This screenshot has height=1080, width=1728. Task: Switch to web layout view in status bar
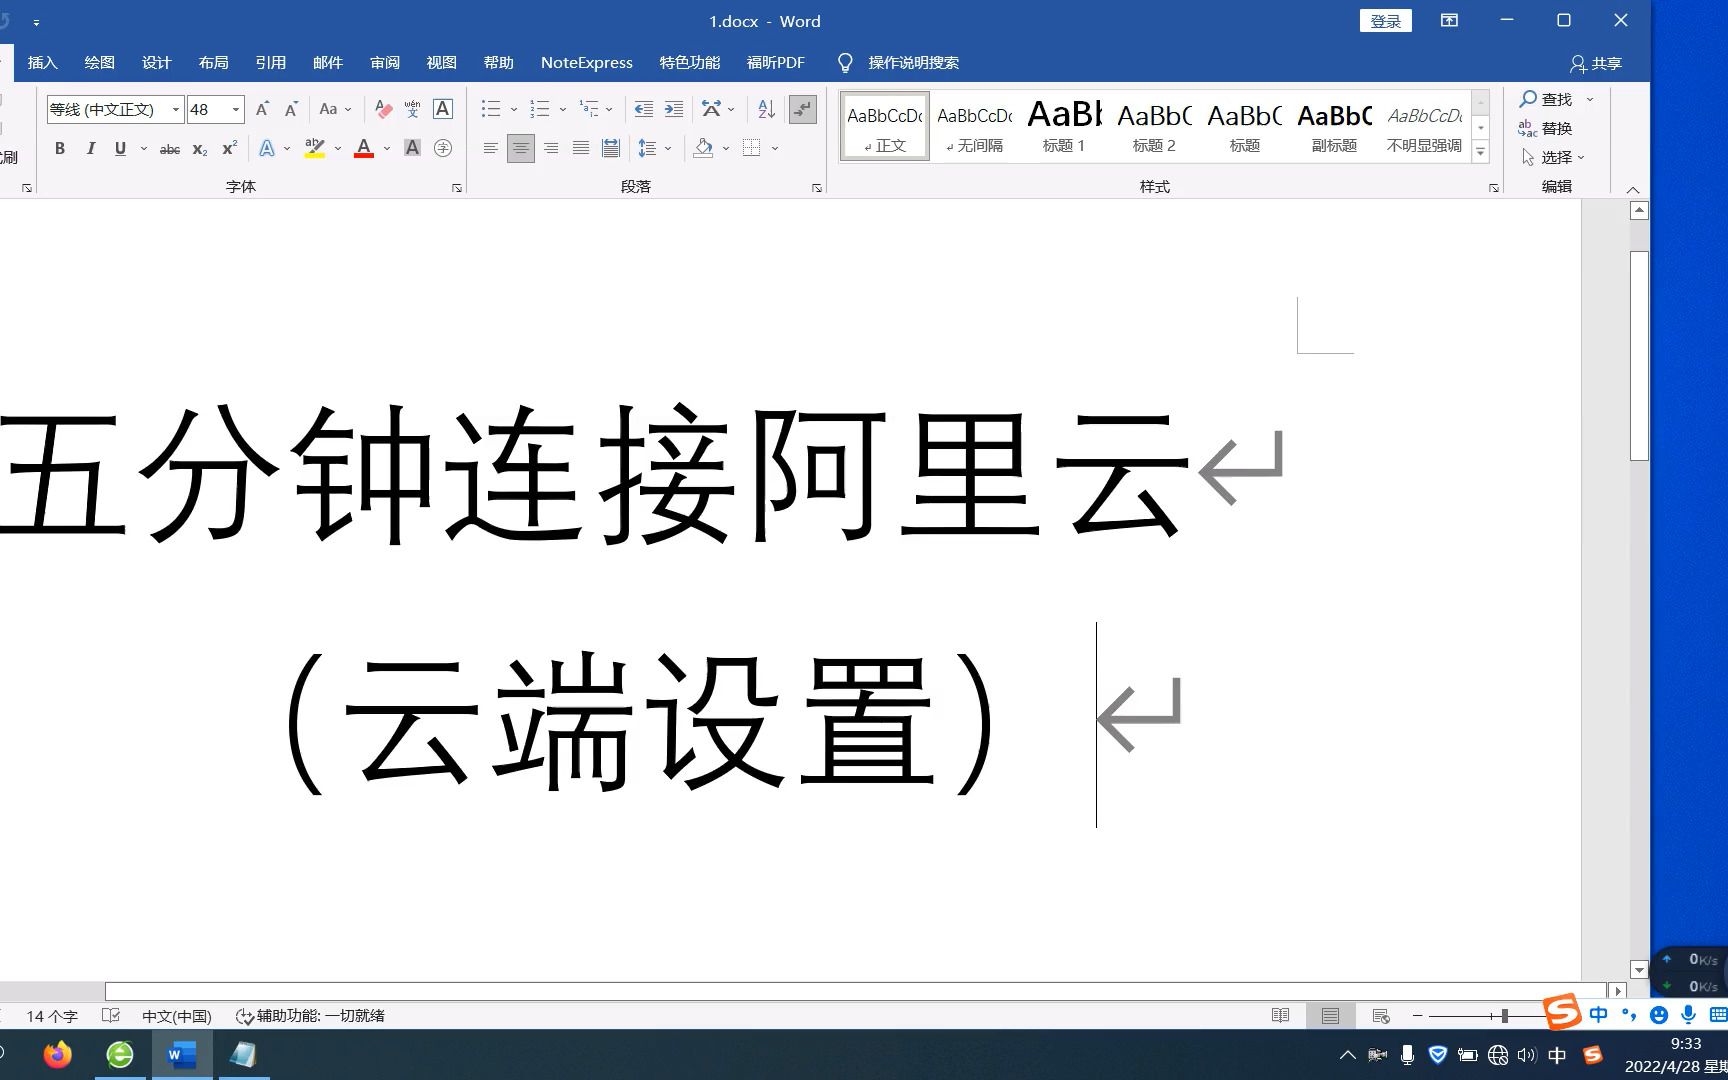point(1381,1016)
